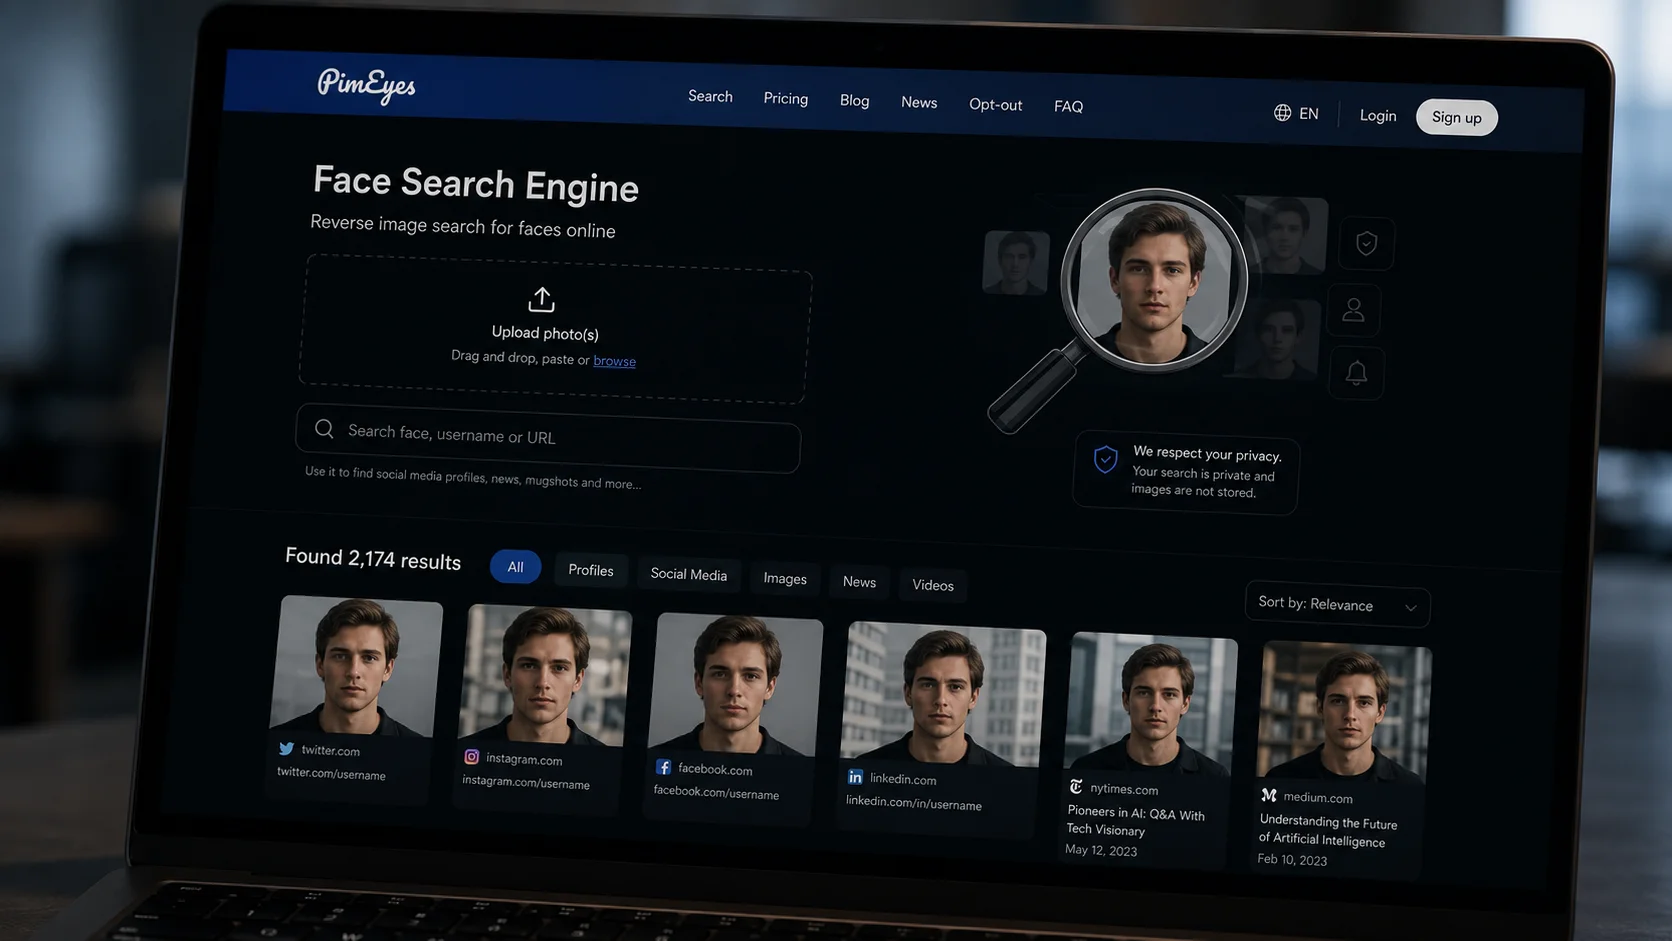Click the facebook.com/username link
Viewport: 1672px width, 941px height.
pos(716,792)
